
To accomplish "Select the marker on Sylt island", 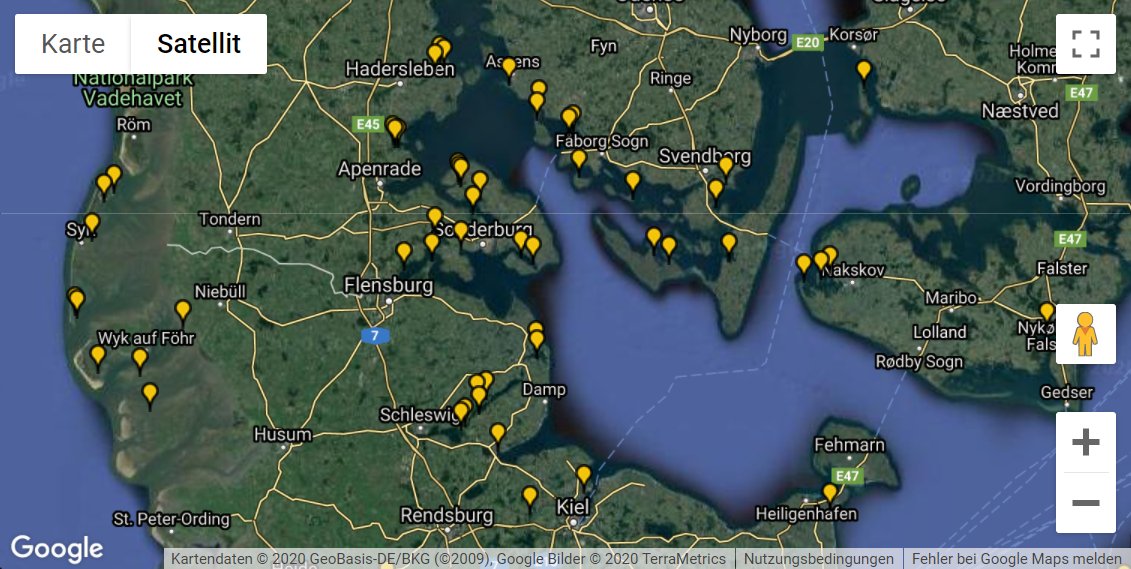I will coord(92,223).
